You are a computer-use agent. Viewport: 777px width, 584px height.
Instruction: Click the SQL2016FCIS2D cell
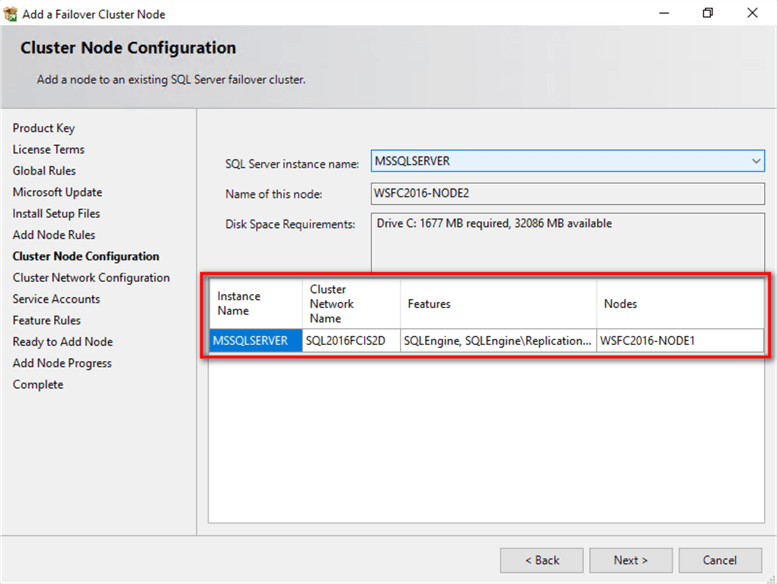point(351,341)
